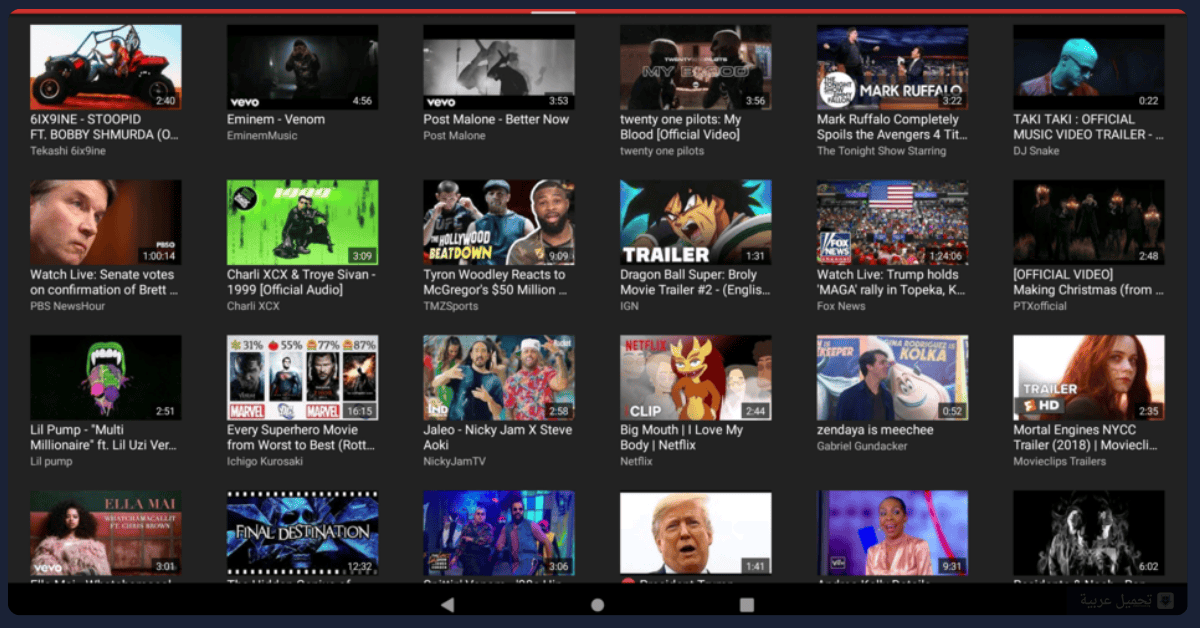Image resolution: width=1200 pixels, height=628 pixels.
Task: Open the 9:31 pink-outfit host thumbnail
Action: pyautogui.click(x=892, y=533)
